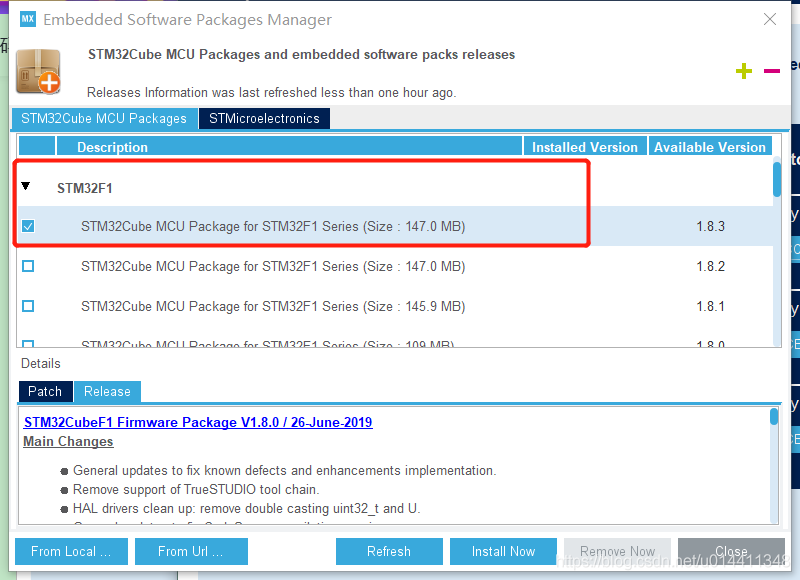Collapse the STM32F1 tree node arrow

coord(26,186)
